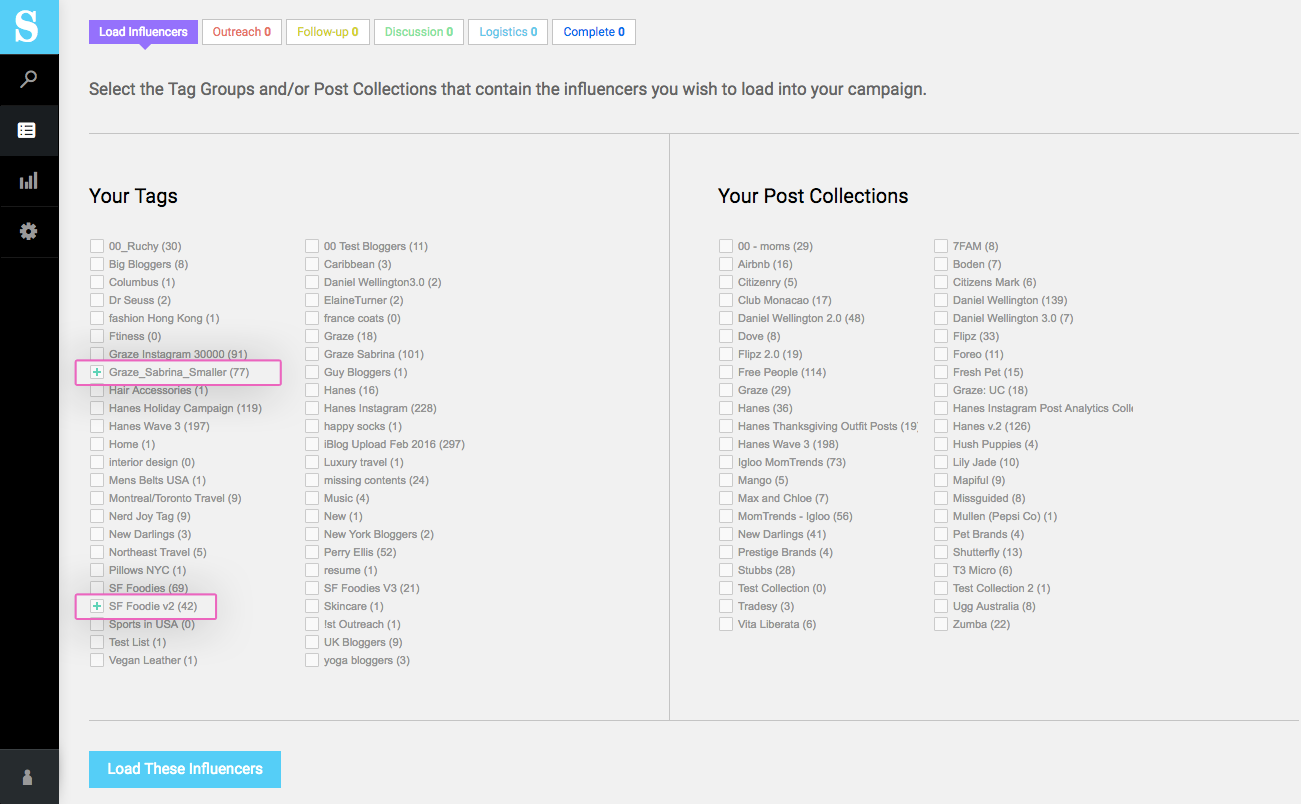The image size is (1301, 804).
Task: Check the 00 Test Bloggers checkbox
Action: pos(313,246)
